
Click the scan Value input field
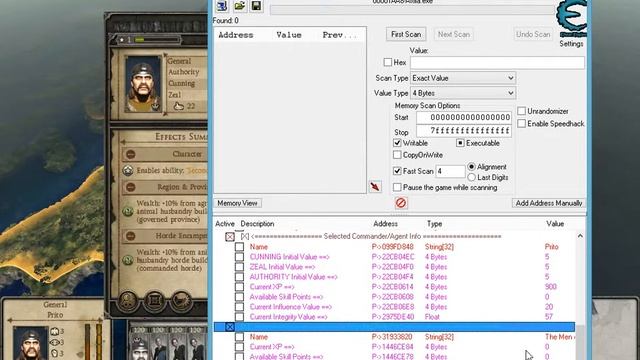497,62
